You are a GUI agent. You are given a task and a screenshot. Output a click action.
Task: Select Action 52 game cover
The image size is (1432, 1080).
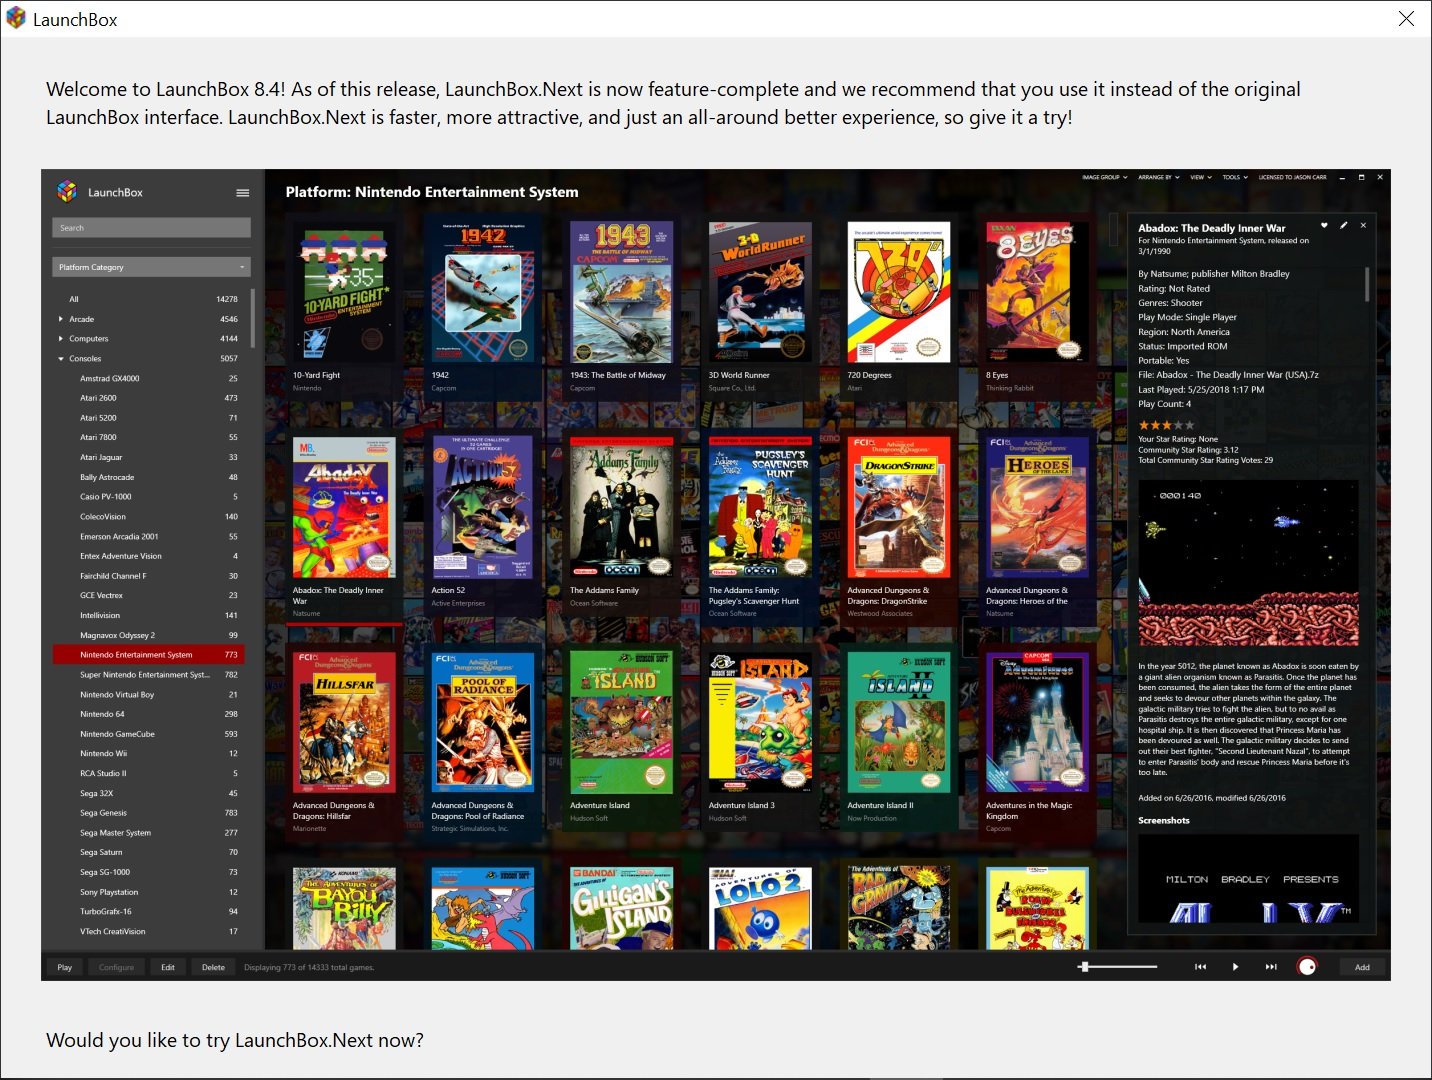click(x=483, y=507)
